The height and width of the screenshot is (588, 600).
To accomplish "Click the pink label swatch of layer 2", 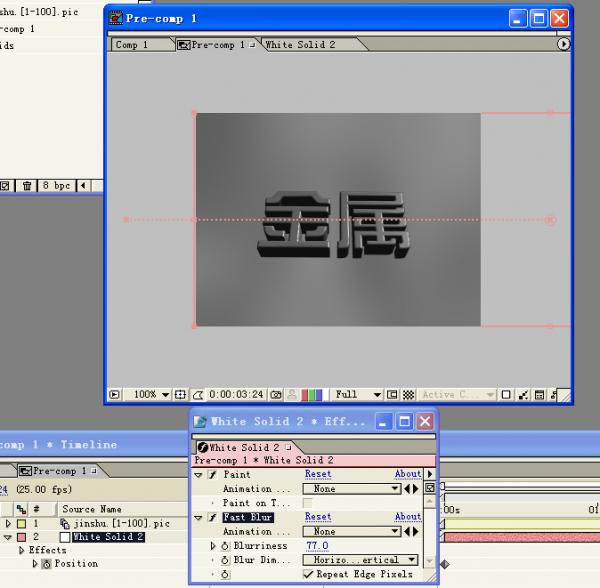I will (x=22, y=538).
